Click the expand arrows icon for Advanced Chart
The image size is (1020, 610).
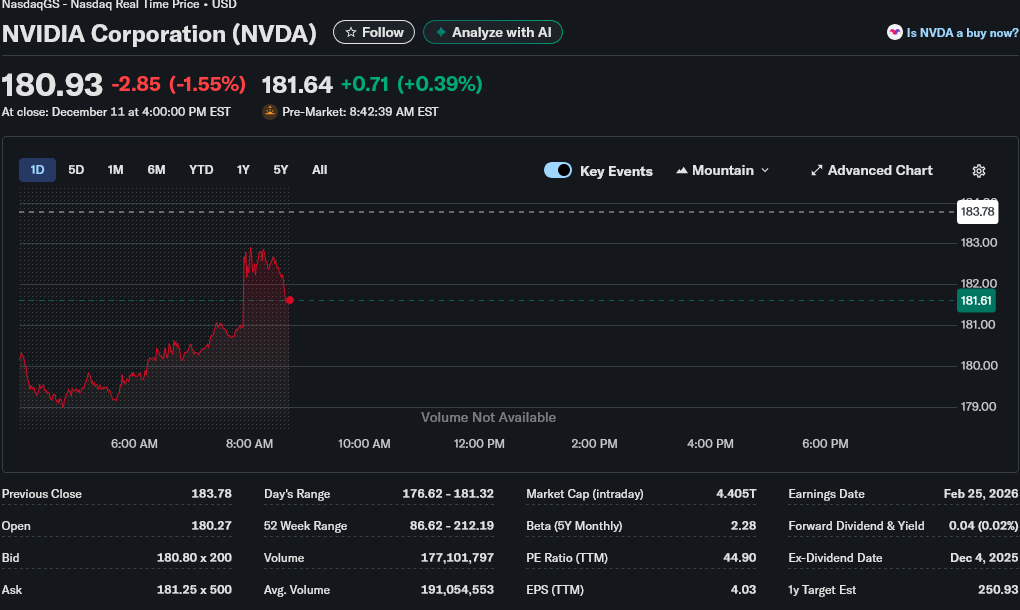pos(816,170)
